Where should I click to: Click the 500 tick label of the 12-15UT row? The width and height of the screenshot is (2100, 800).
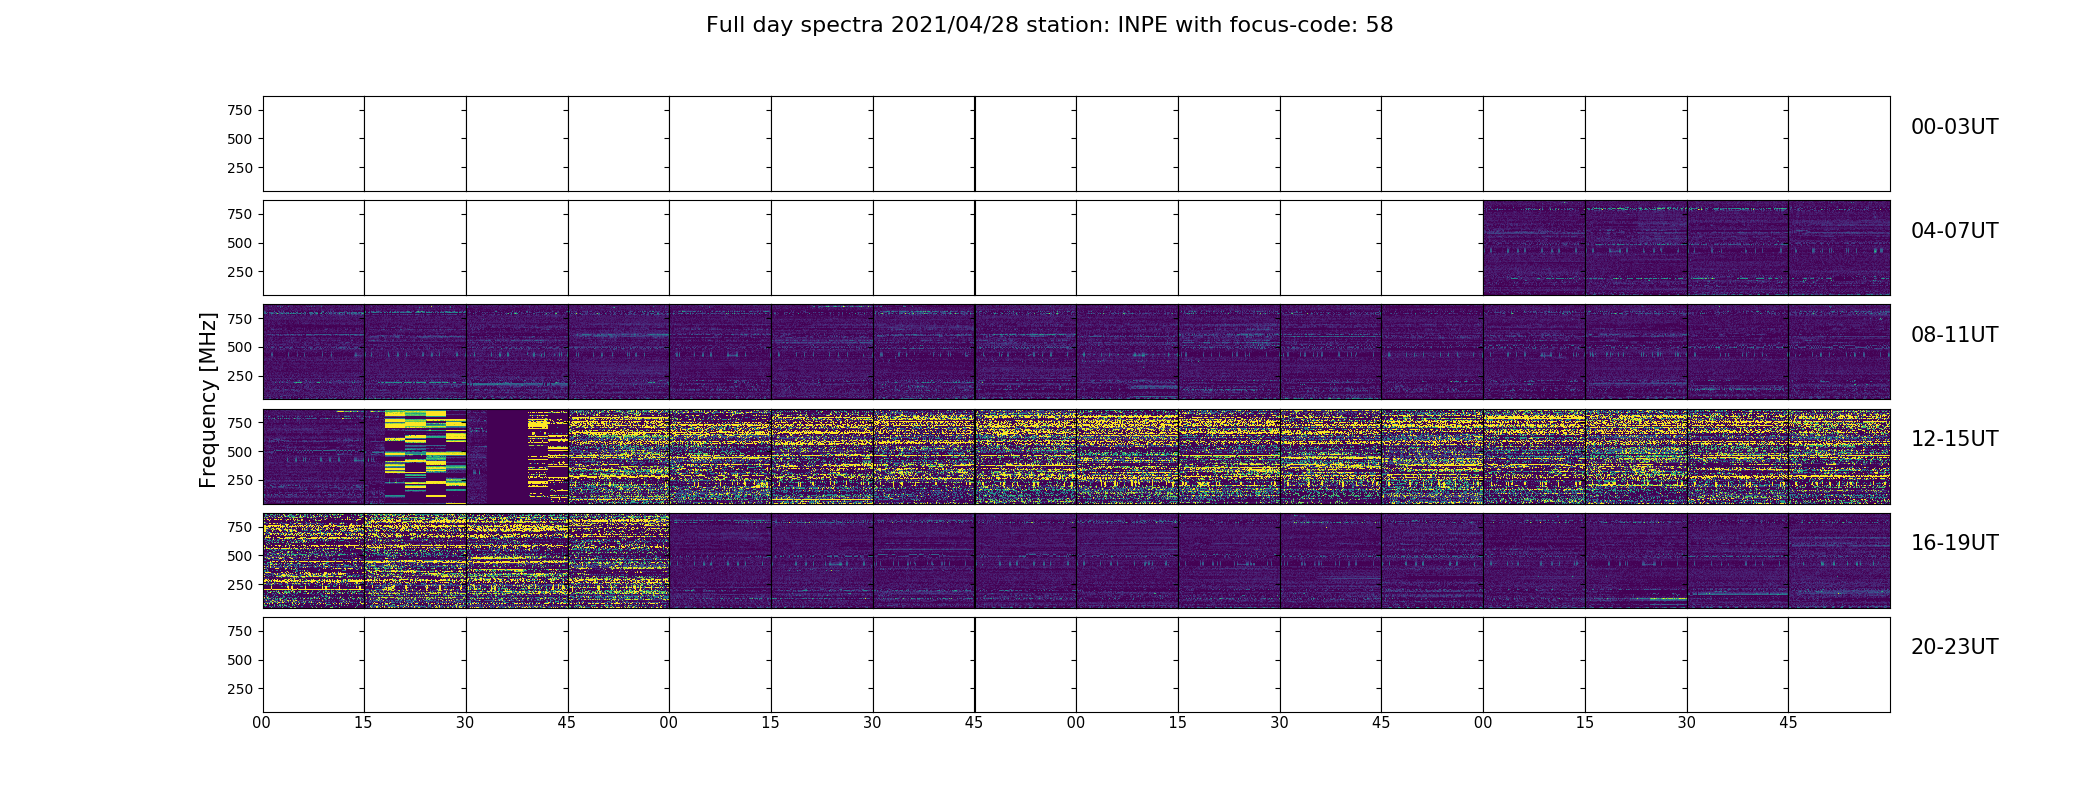(x=240, y=452)
